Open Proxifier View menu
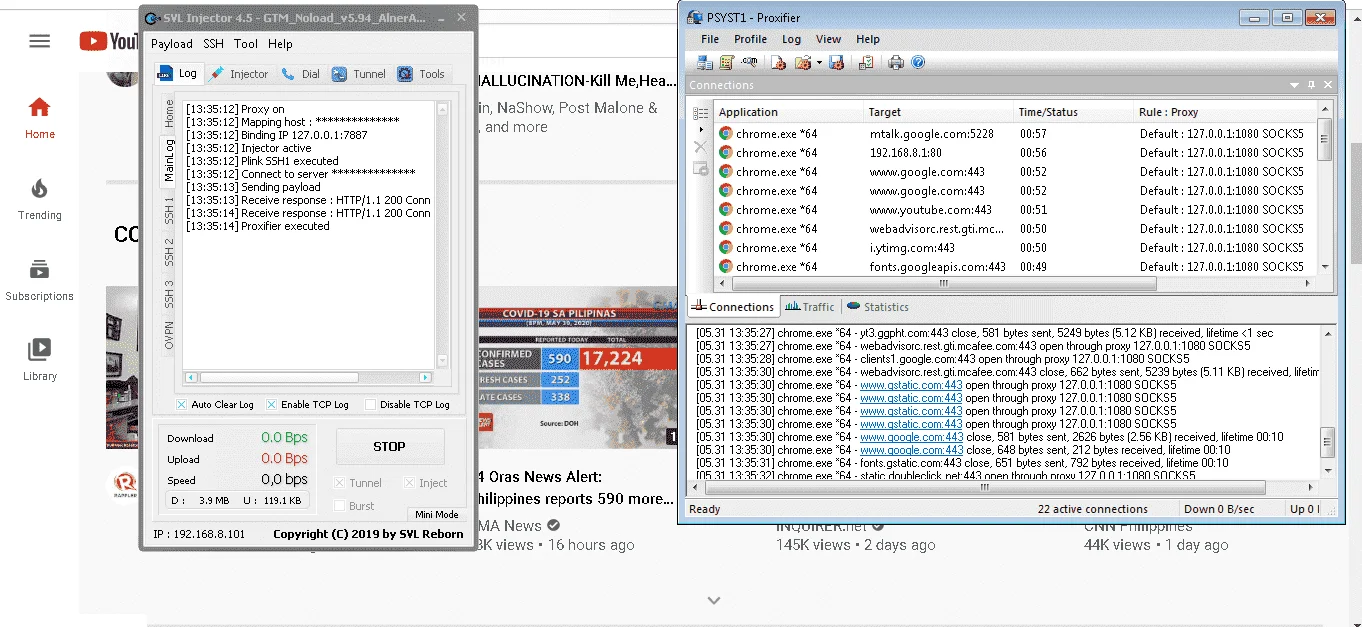 (x=828, y=39)
